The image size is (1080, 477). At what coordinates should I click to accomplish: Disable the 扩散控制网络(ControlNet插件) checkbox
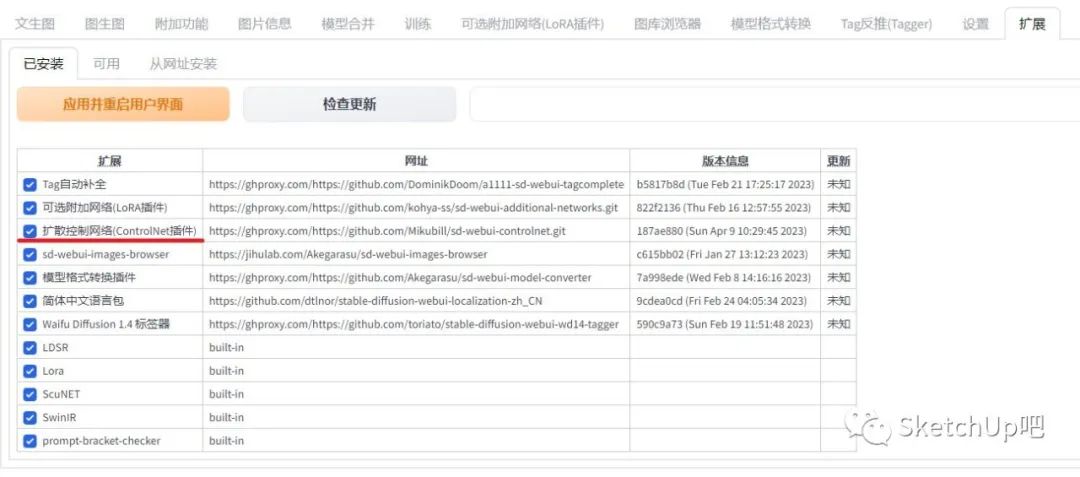pyautogui.click(x=30, y=231)
